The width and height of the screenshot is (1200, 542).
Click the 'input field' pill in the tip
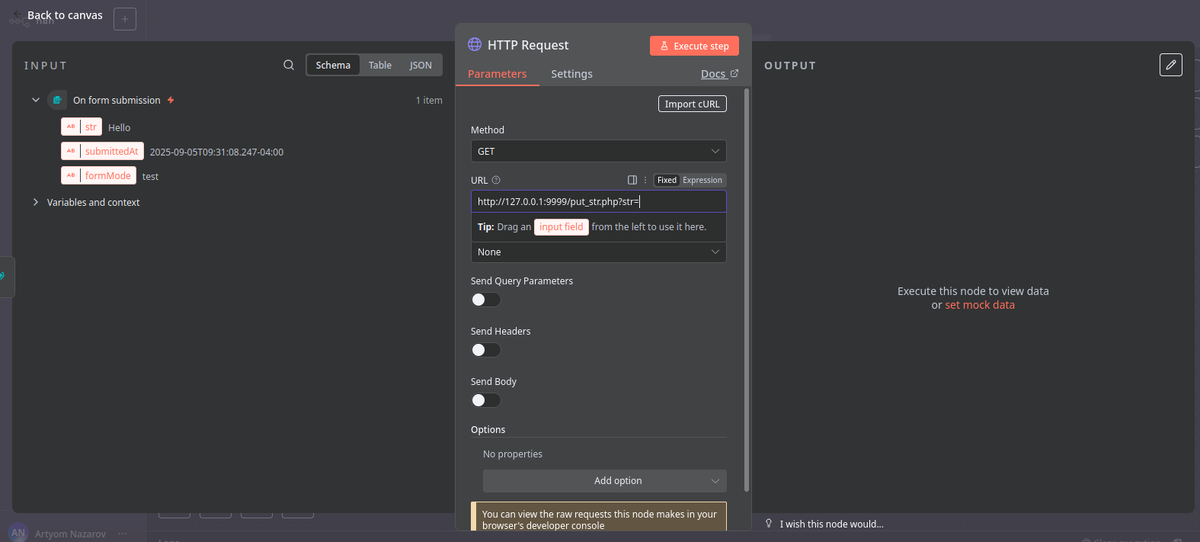(x=560, y=227)
